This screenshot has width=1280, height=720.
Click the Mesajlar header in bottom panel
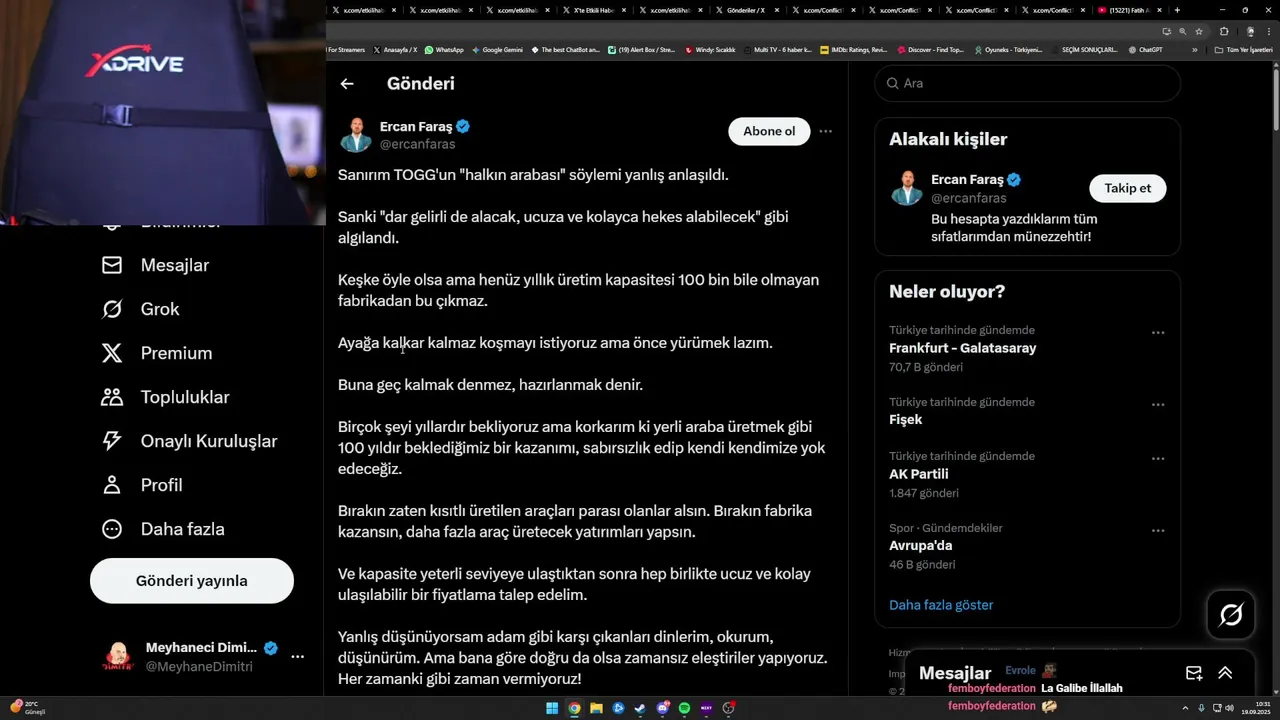pyautogui.click(x=955, y=673)
